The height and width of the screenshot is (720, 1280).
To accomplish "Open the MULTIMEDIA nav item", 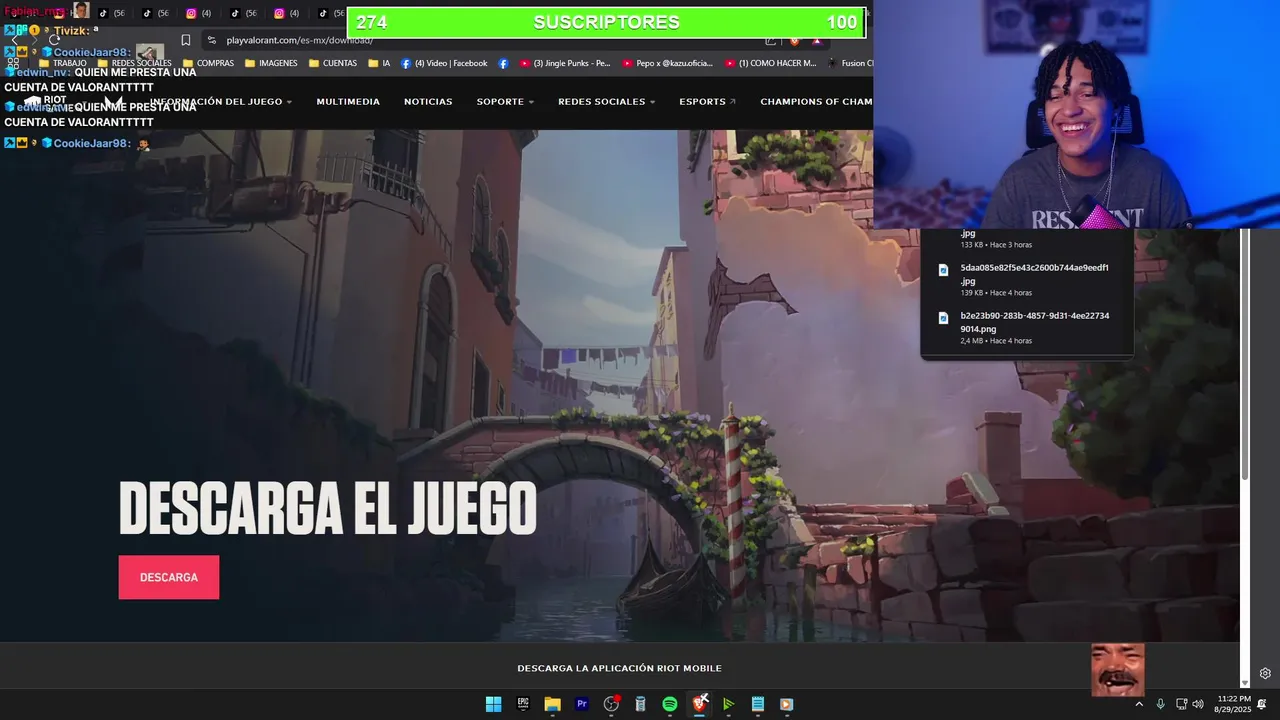I will (348, 102).
